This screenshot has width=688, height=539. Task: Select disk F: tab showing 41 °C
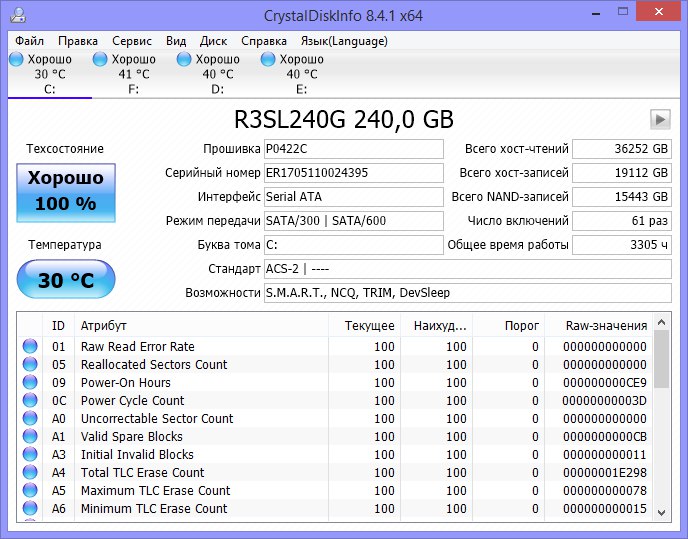(x=133, y=74)
